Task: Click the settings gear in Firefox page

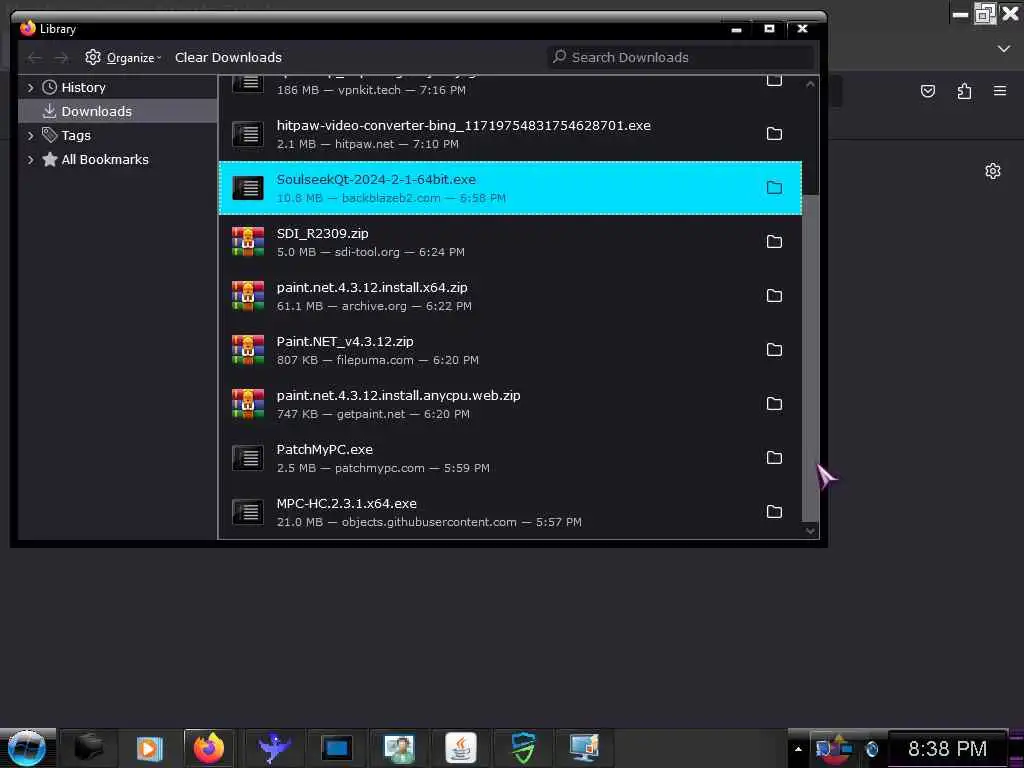Action: 993,171
